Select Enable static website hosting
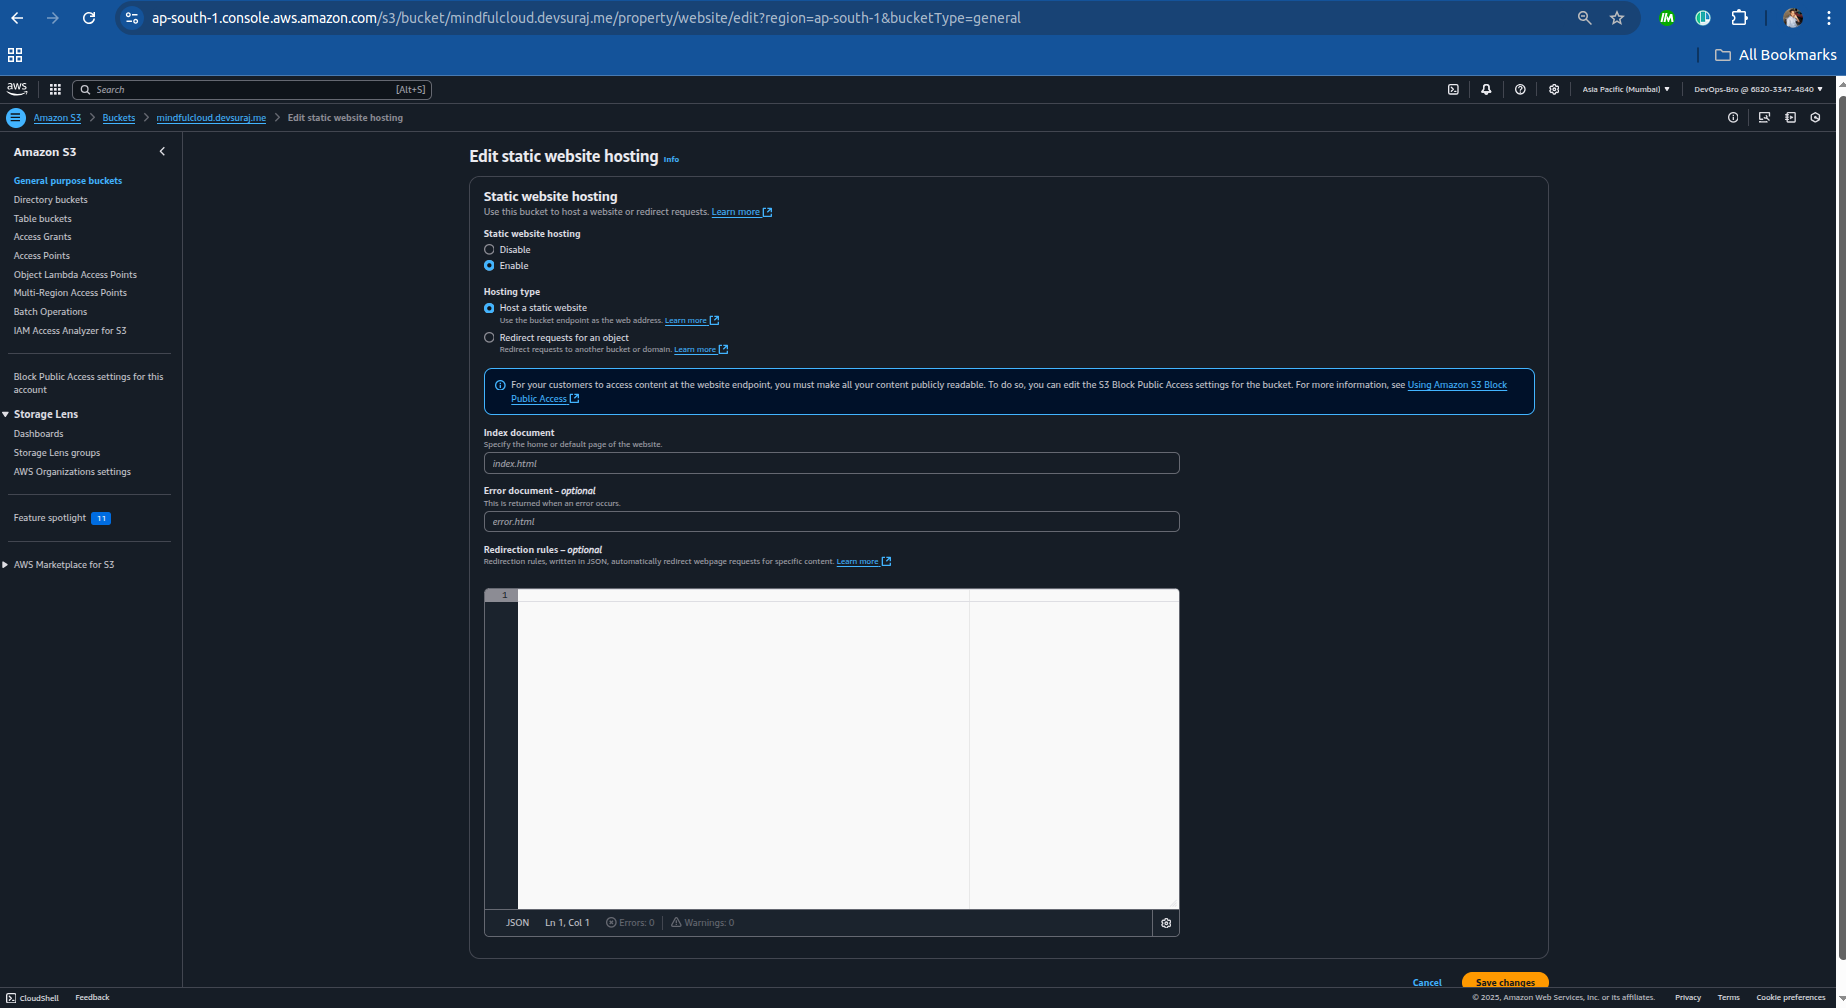 [489, 266]
